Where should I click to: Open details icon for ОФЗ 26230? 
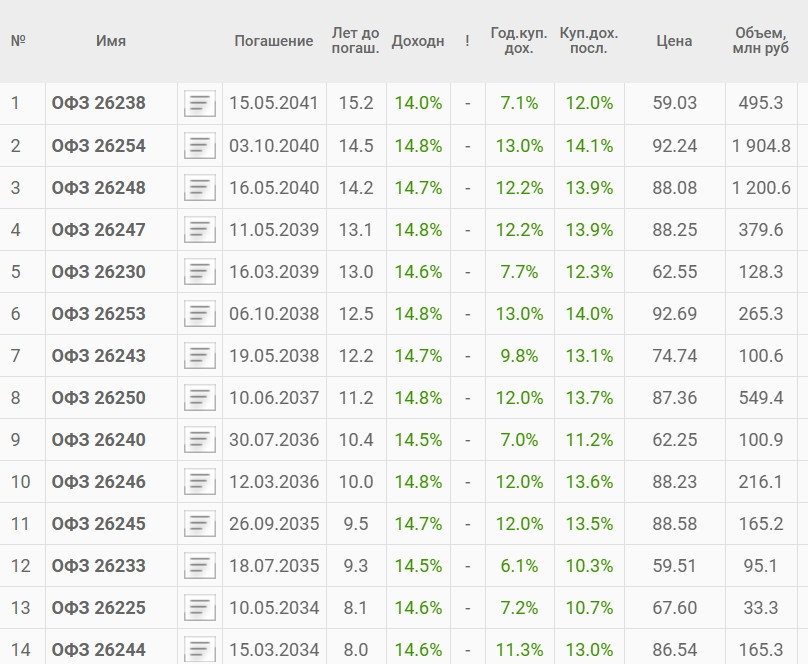coord(199,271)
